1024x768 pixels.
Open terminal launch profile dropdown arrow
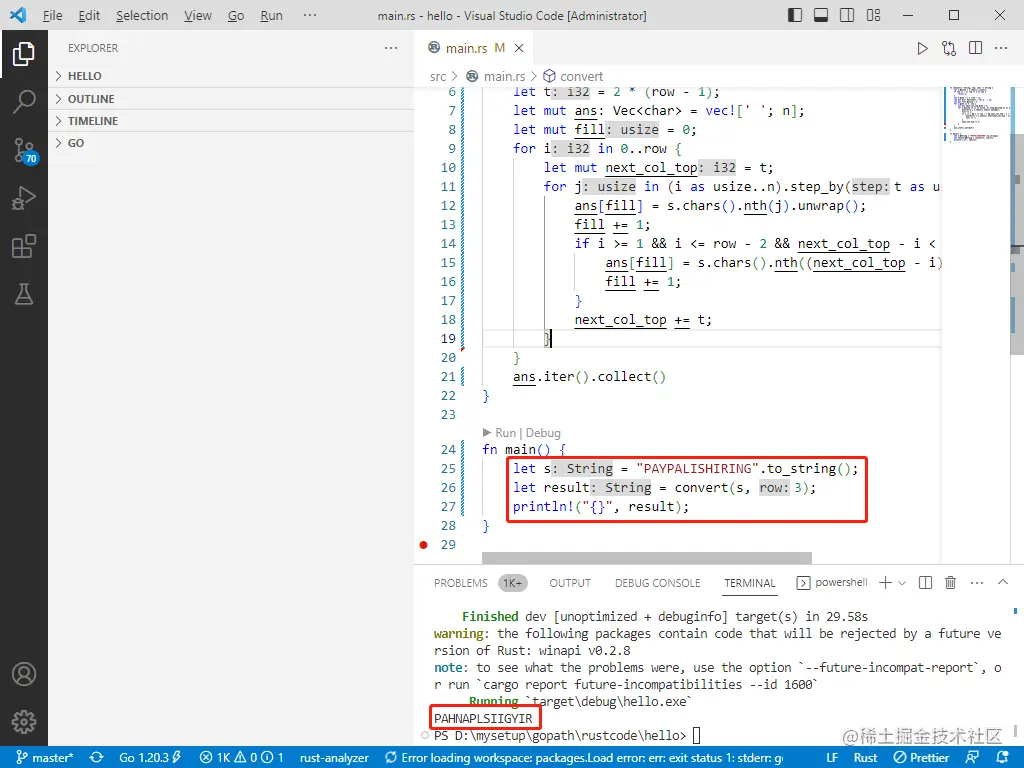pos(902,583)
